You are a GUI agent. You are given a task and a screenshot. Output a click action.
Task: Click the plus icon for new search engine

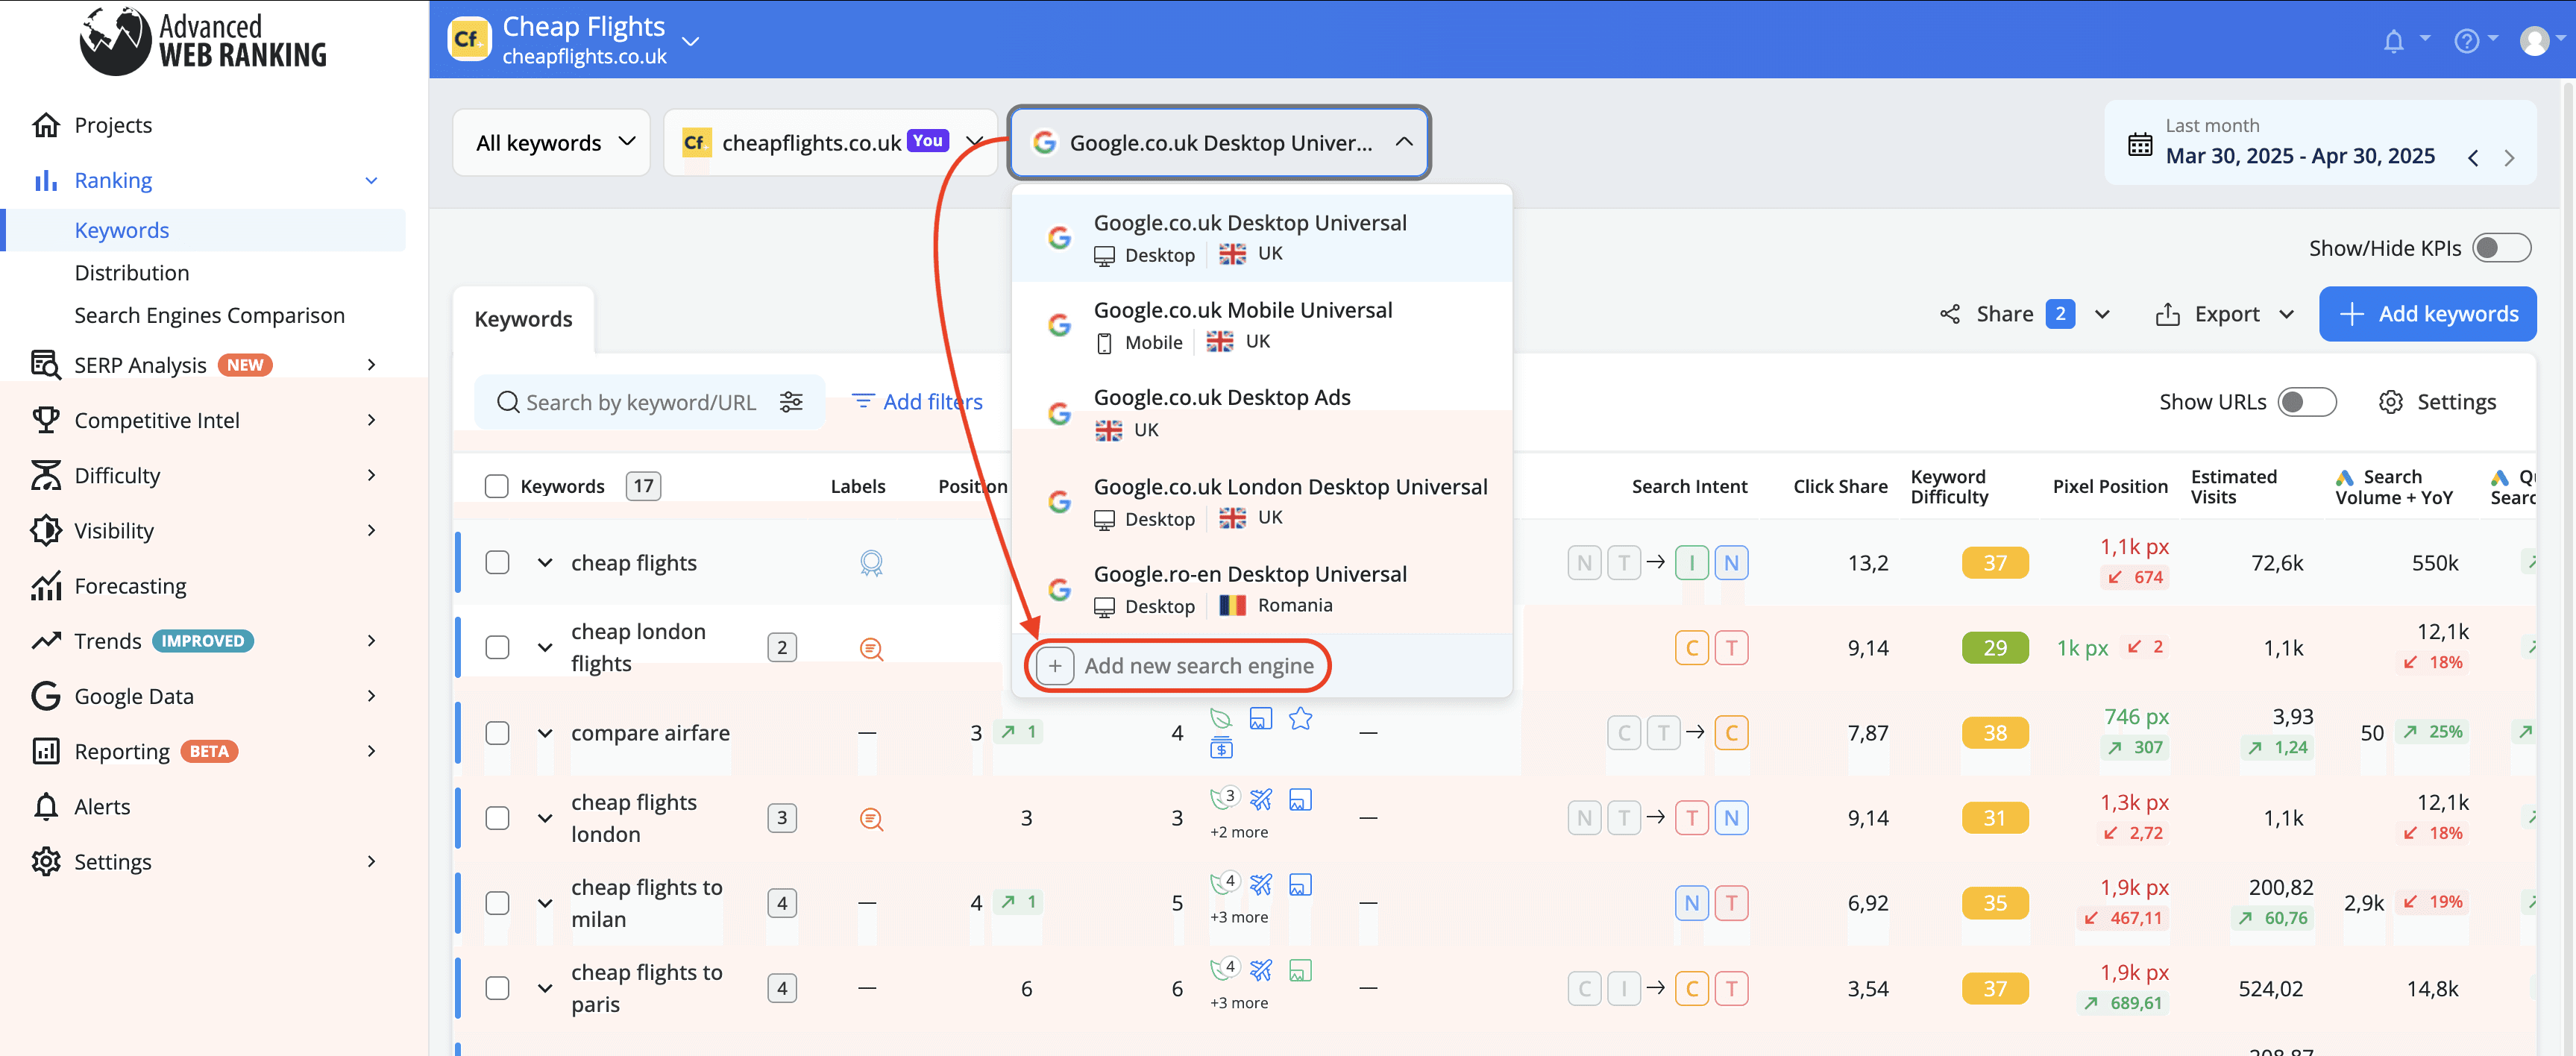tap(1054, 666)
